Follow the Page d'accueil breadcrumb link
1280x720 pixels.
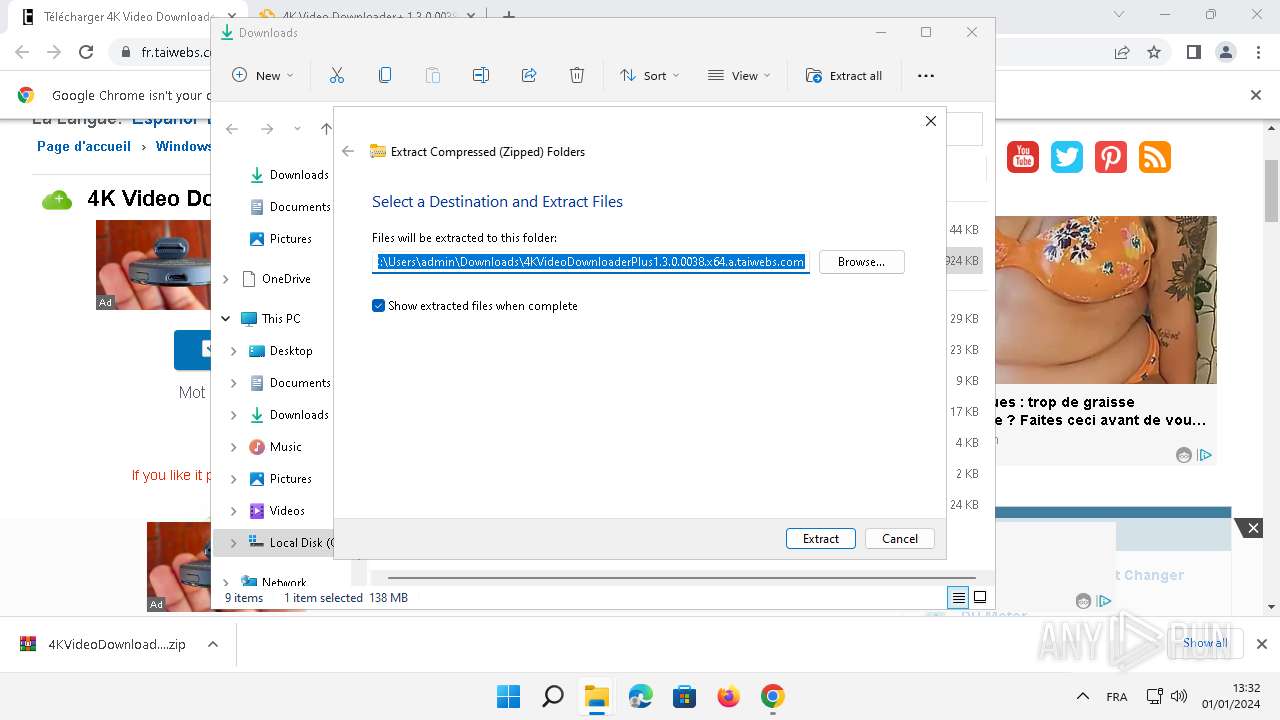coord(84,146)
